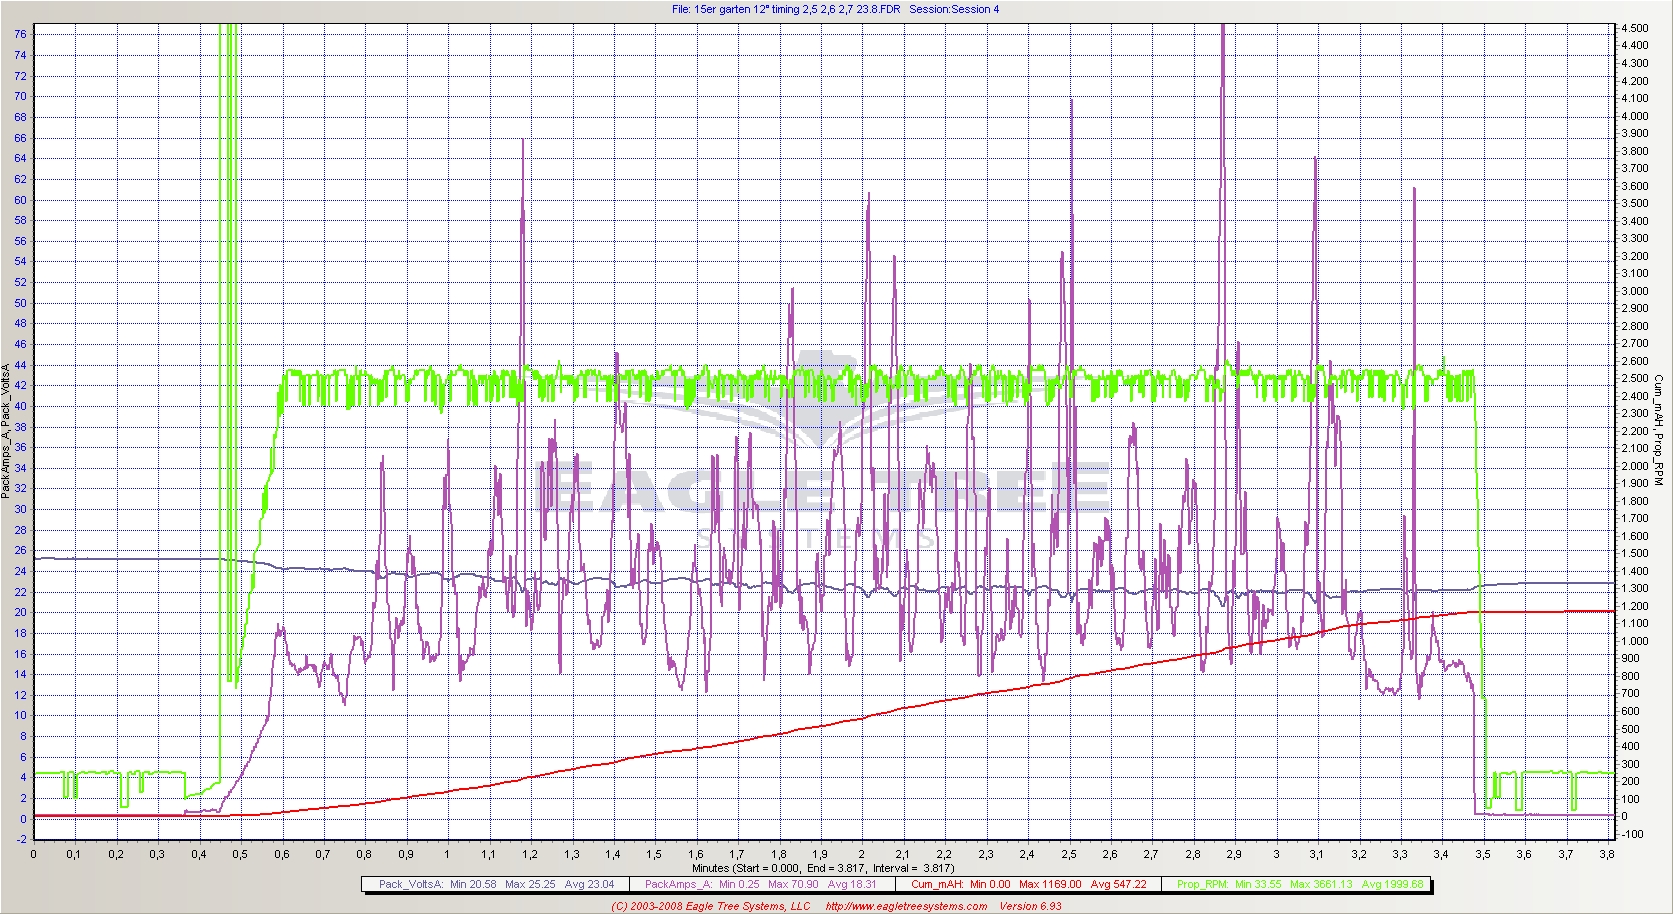Click the 20 value on the left axis

(x=21, y=613)
